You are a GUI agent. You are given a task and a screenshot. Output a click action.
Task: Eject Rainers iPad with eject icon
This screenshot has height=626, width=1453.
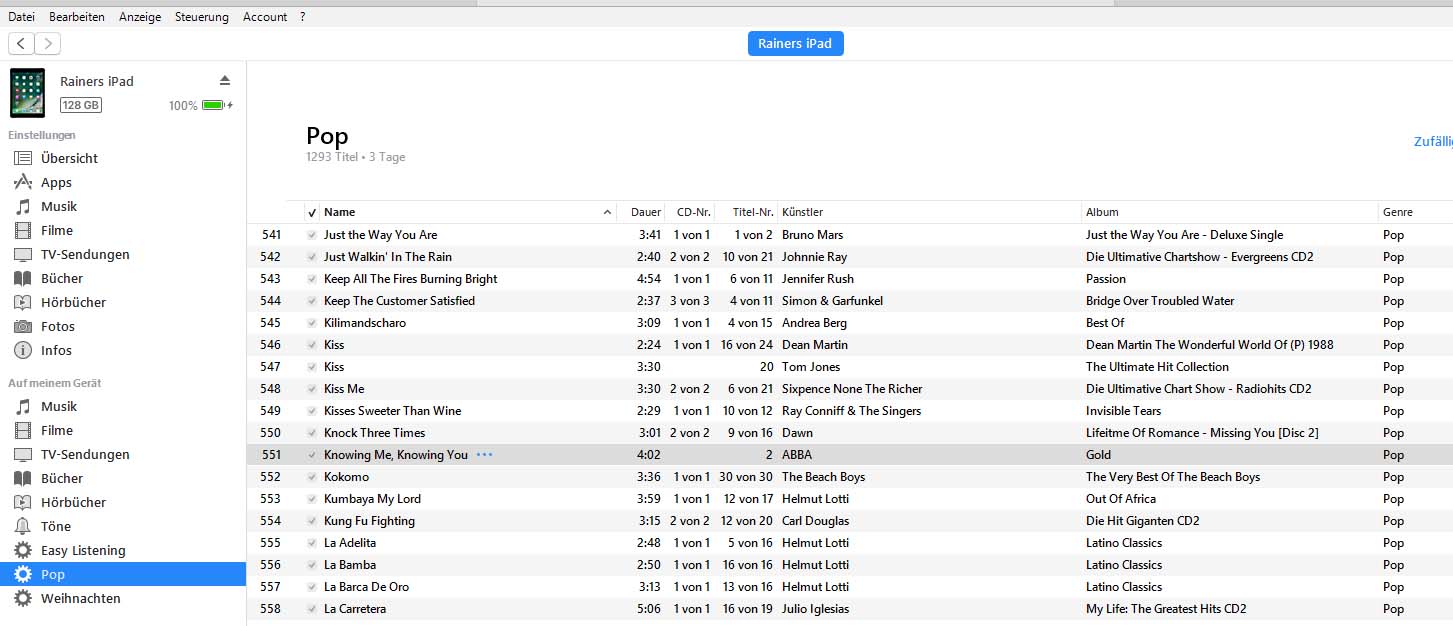(x=225, y=80)
